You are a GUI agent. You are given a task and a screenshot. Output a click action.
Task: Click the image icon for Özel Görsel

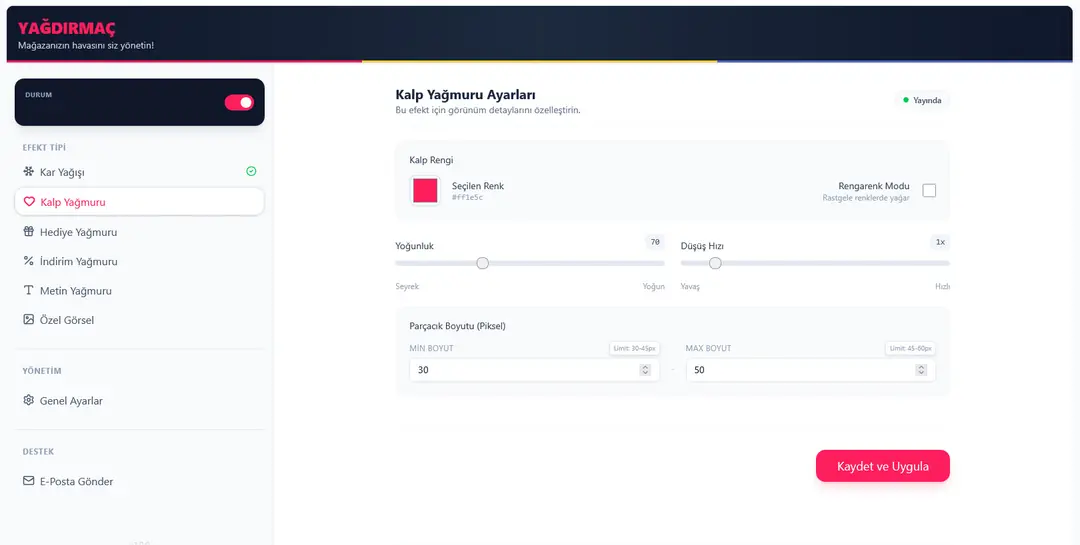pos(29,320)
